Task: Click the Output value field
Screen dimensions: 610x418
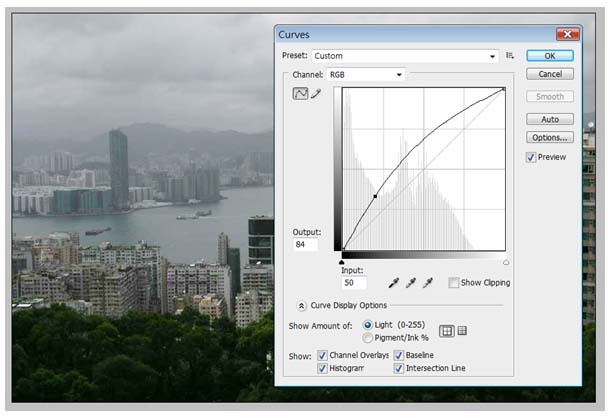Action: [x=306, y=245]
